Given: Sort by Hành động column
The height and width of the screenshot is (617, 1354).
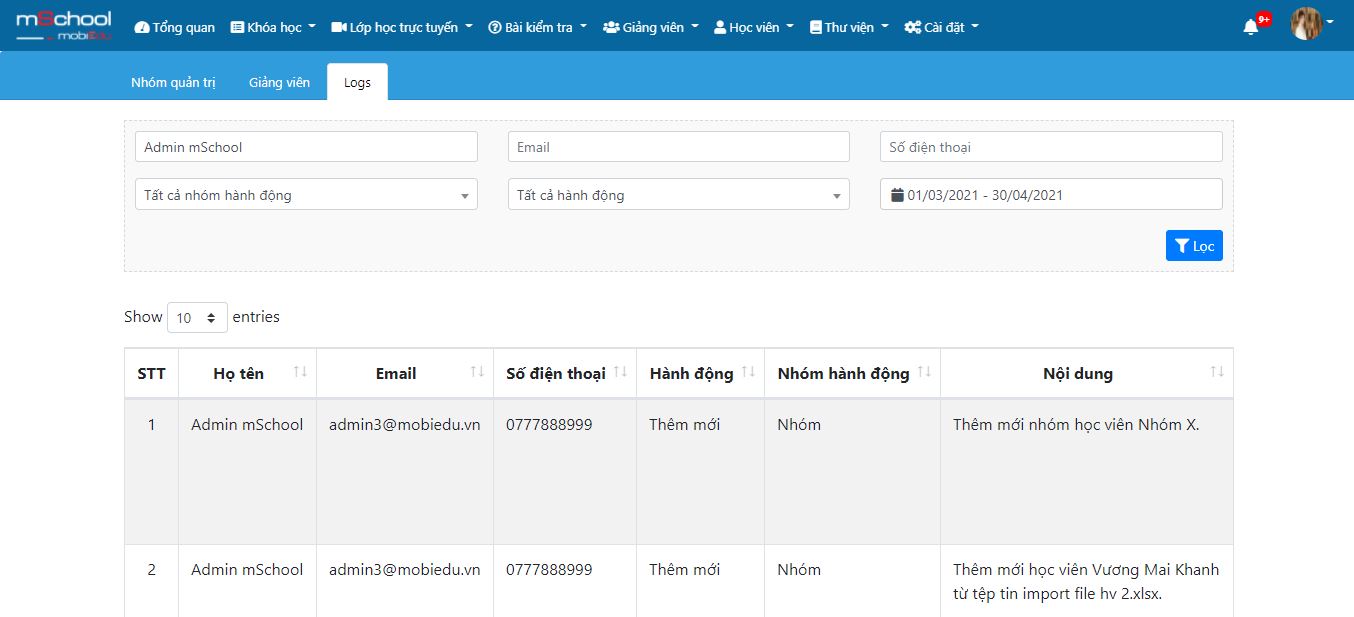Looking at the screenshot, I should click(x=700, y=373).
